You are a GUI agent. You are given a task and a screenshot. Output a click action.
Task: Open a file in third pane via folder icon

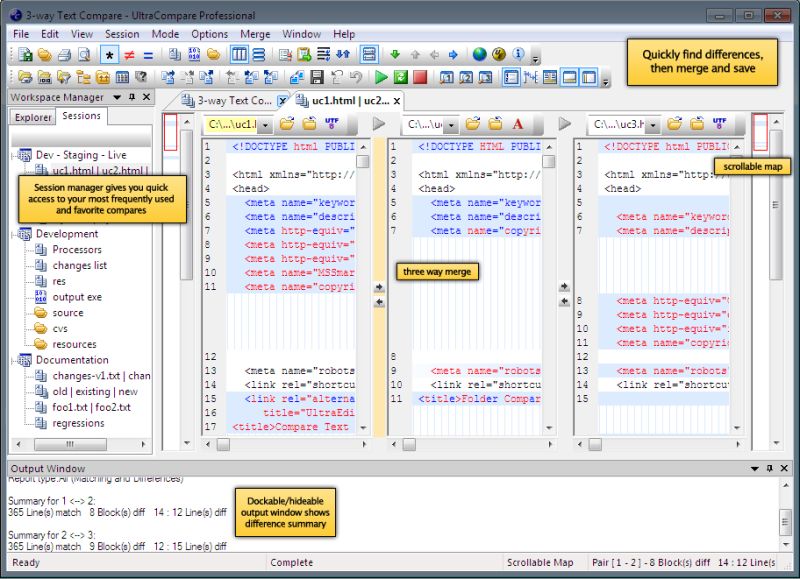pyautogui.click(x=674, y=124)
